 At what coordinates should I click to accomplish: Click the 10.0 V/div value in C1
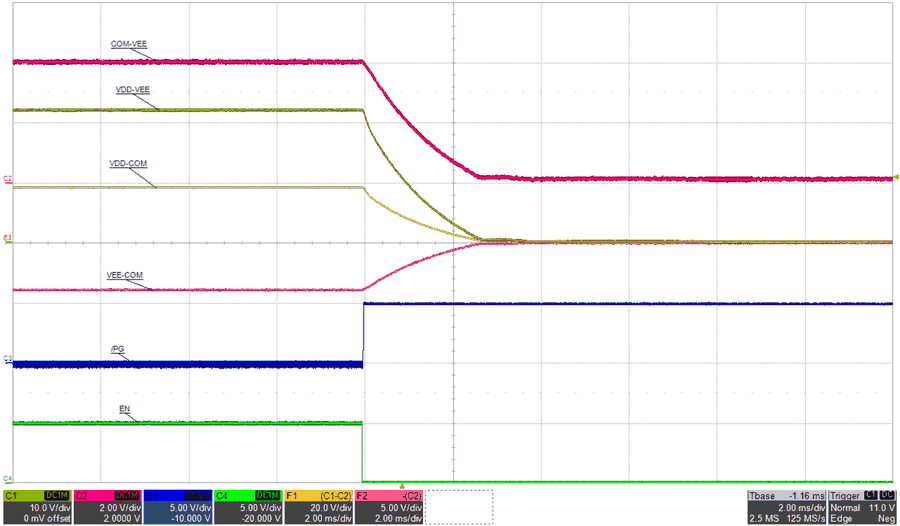pos(50,508)
